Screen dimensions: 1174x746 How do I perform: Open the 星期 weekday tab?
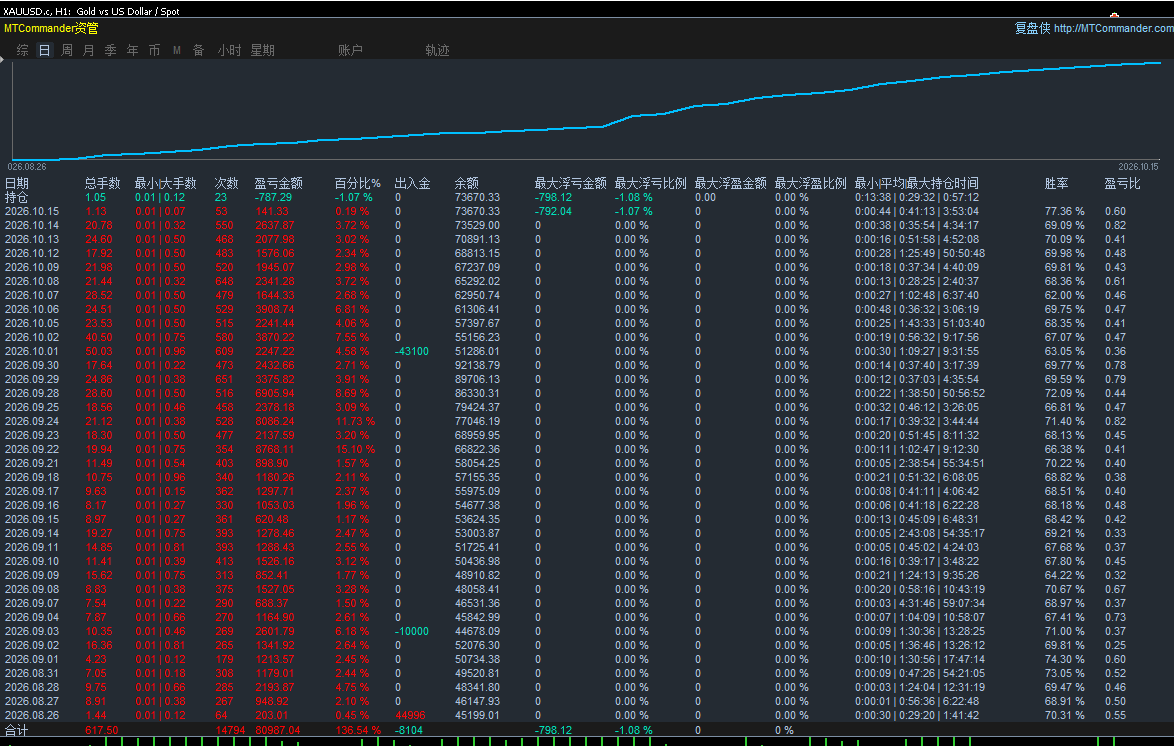262,50
